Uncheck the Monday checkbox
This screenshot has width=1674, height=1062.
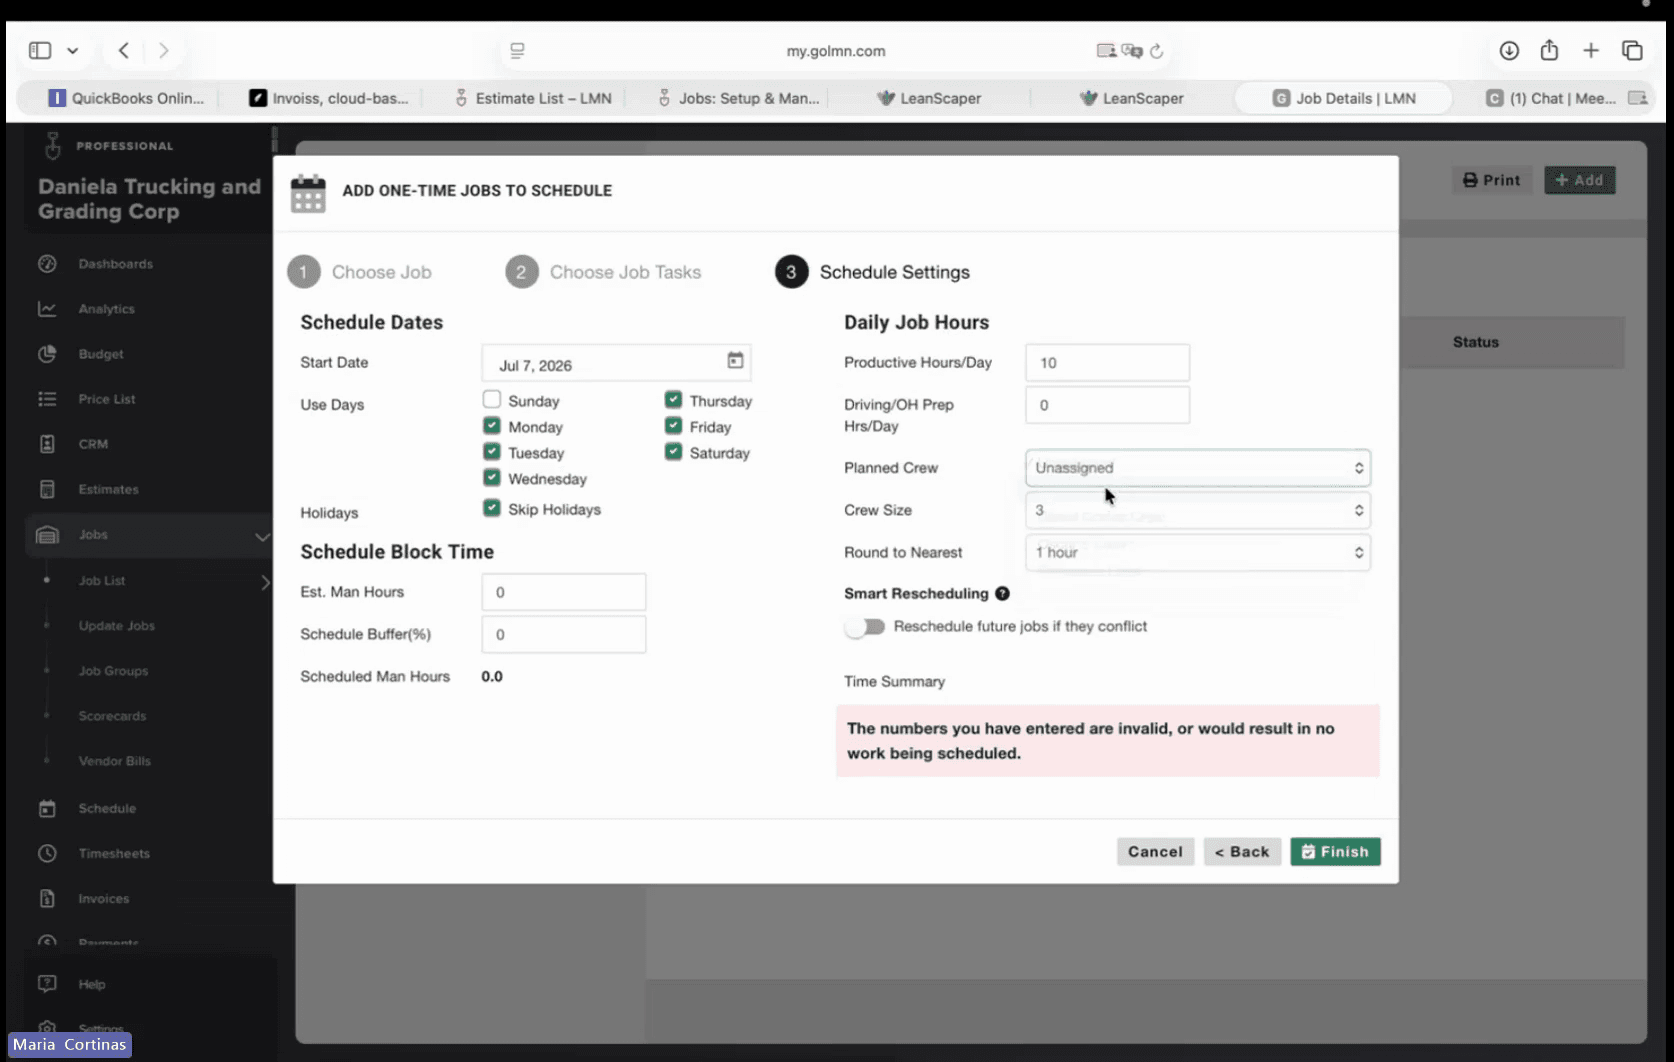pos(492,425)
